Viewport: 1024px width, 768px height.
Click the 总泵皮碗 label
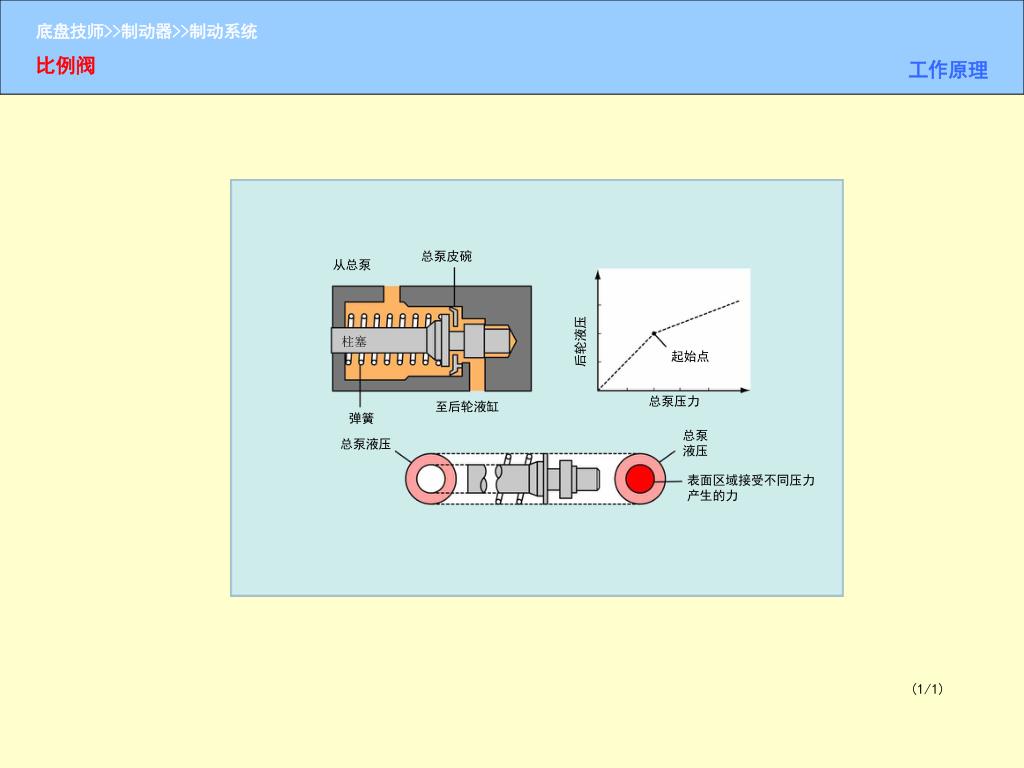click(x=447, y=256)
